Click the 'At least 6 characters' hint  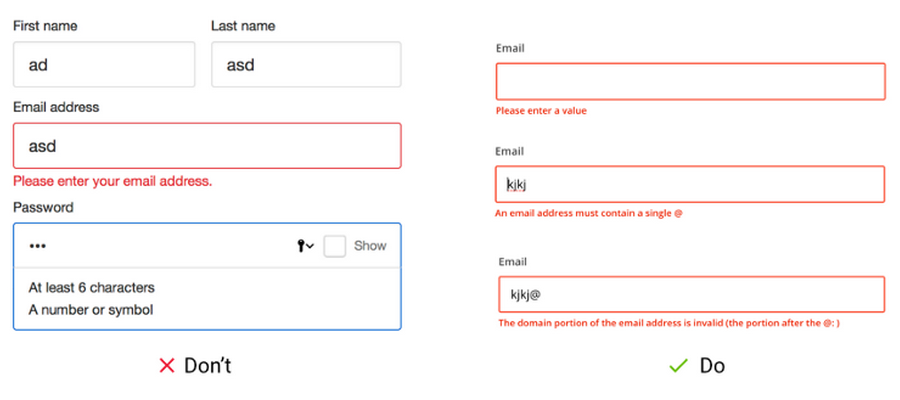point(92,287)
